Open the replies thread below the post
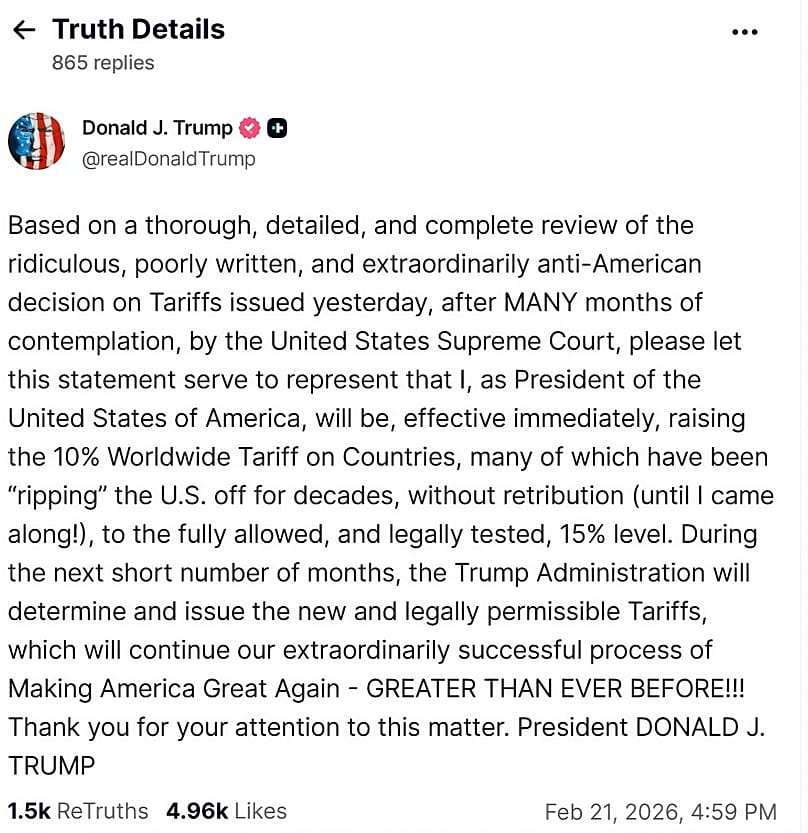The height and width of the screenshot is (833, 808). tap(103, 62)
